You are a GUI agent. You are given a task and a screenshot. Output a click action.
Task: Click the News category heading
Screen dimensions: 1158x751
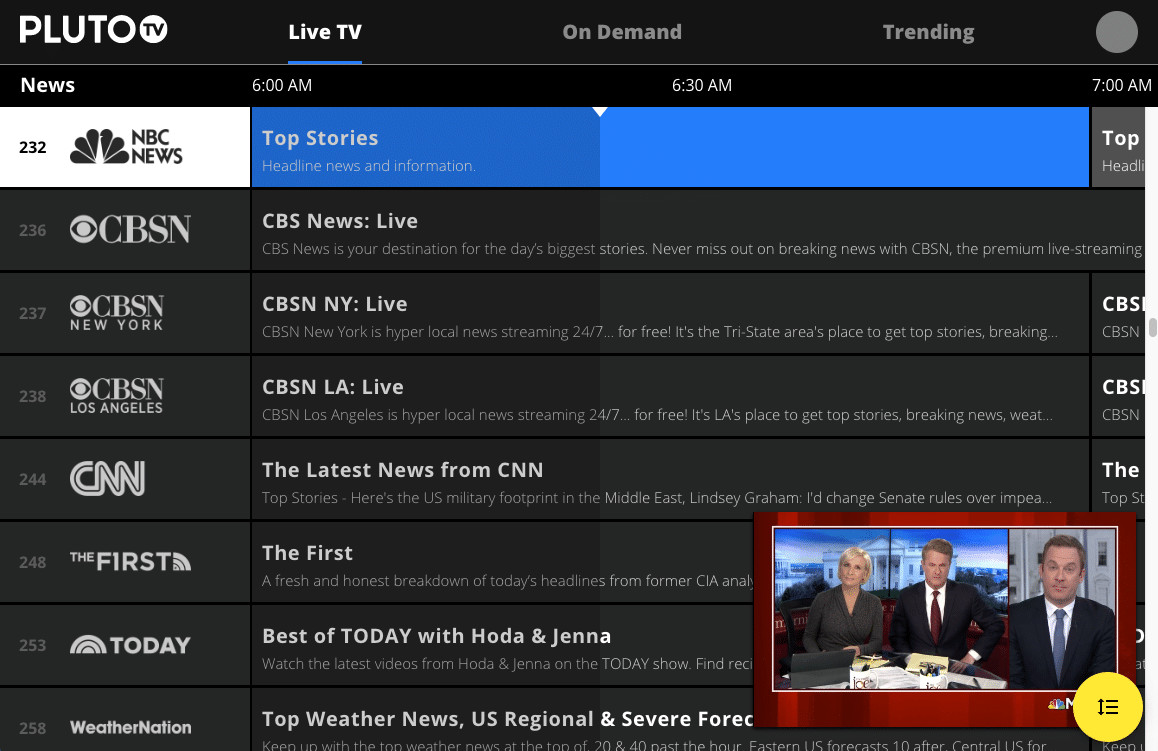(x=47, y=85)
